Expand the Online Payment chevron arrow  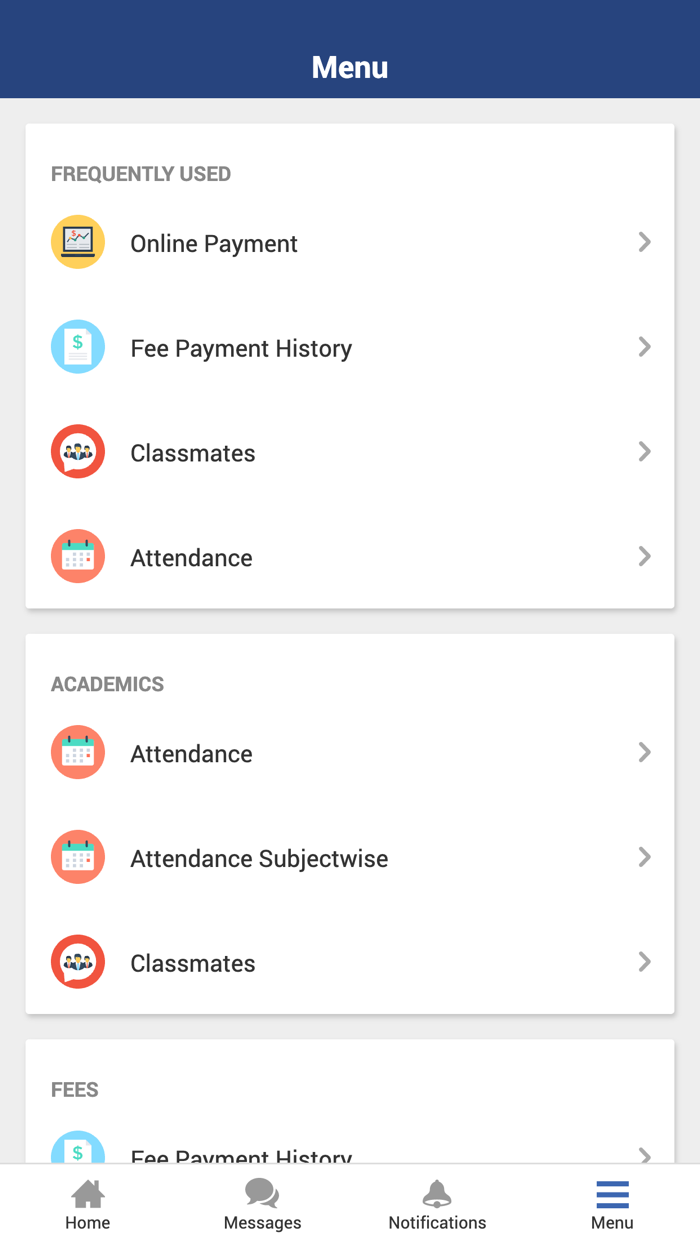[645, 242]
